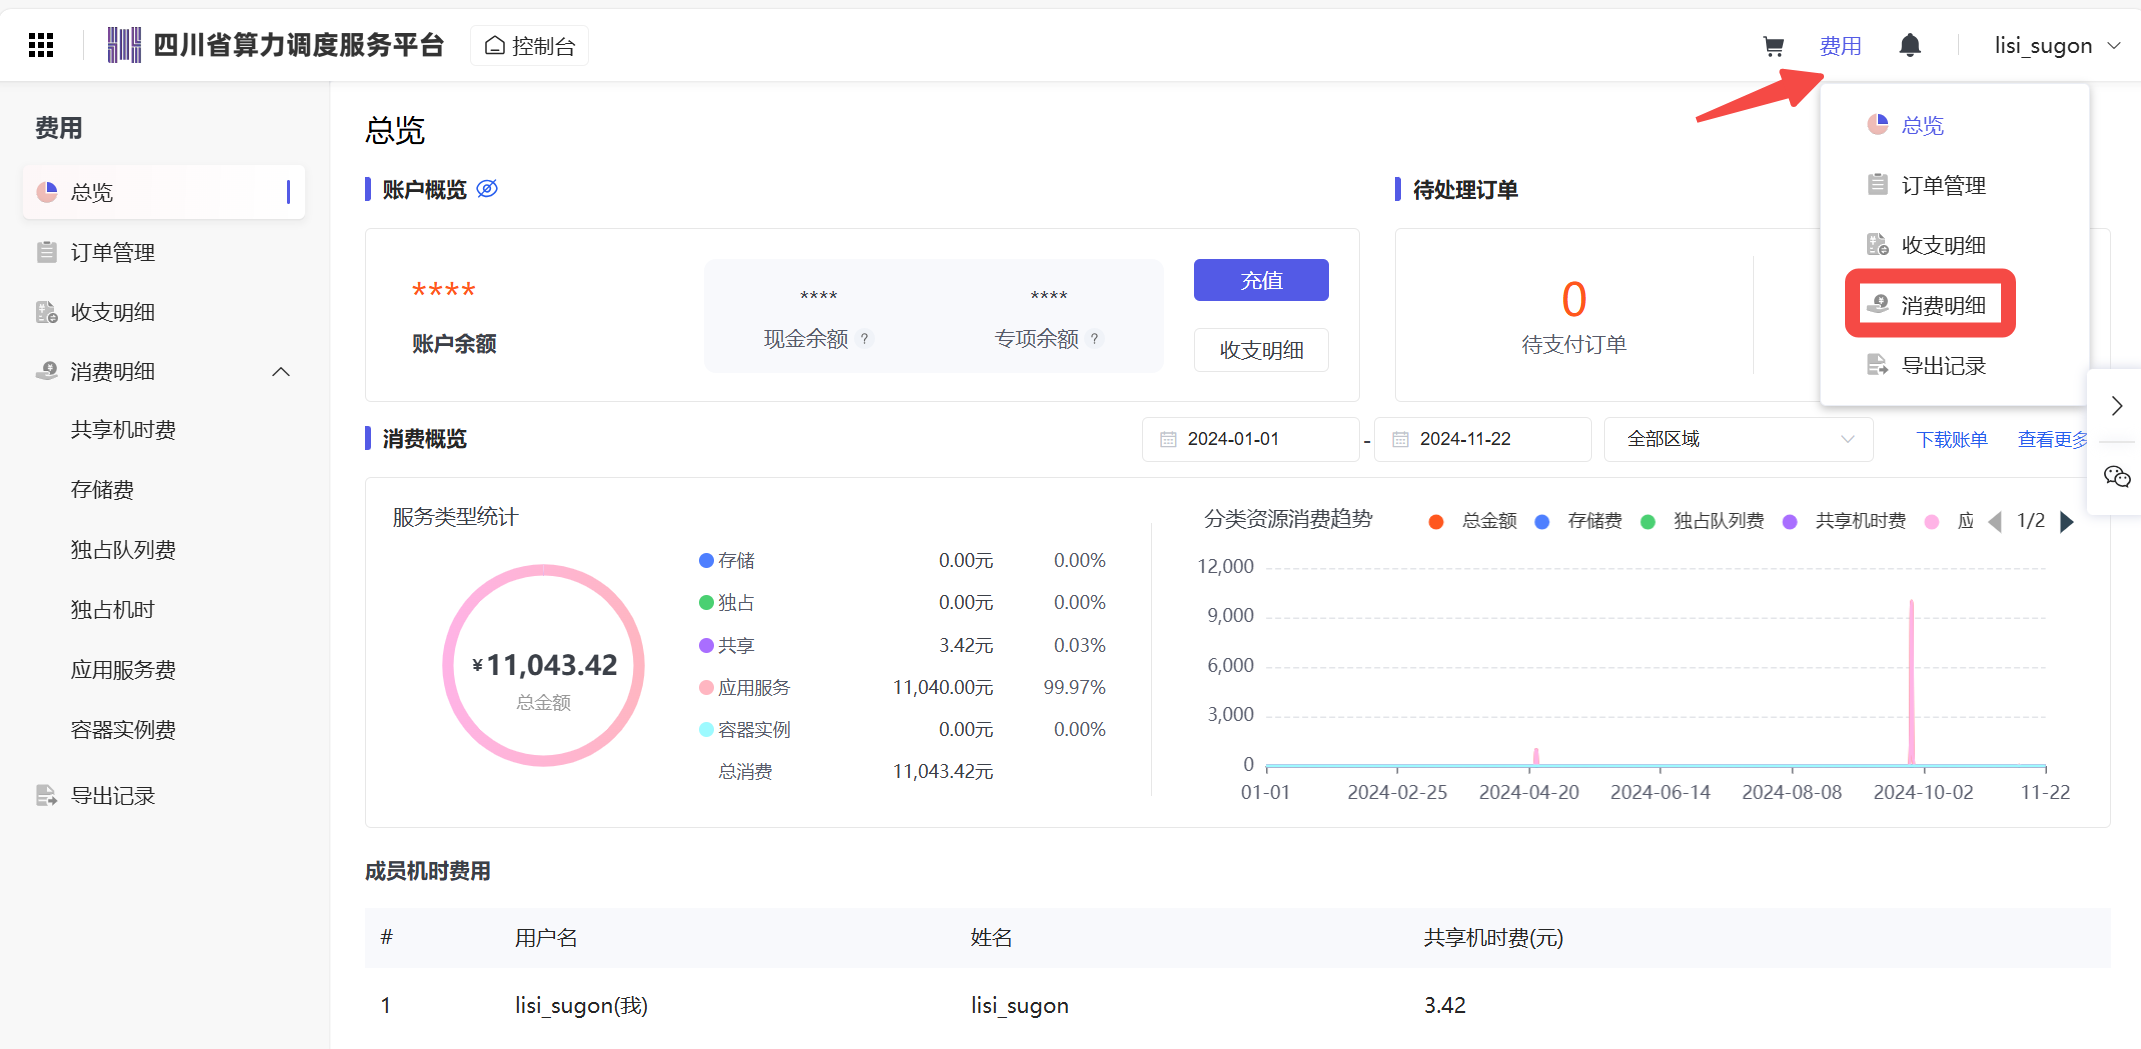Open 独占机时 in the sidebar
This screenshot has height=1049, width=2141.
pos(112,610)
